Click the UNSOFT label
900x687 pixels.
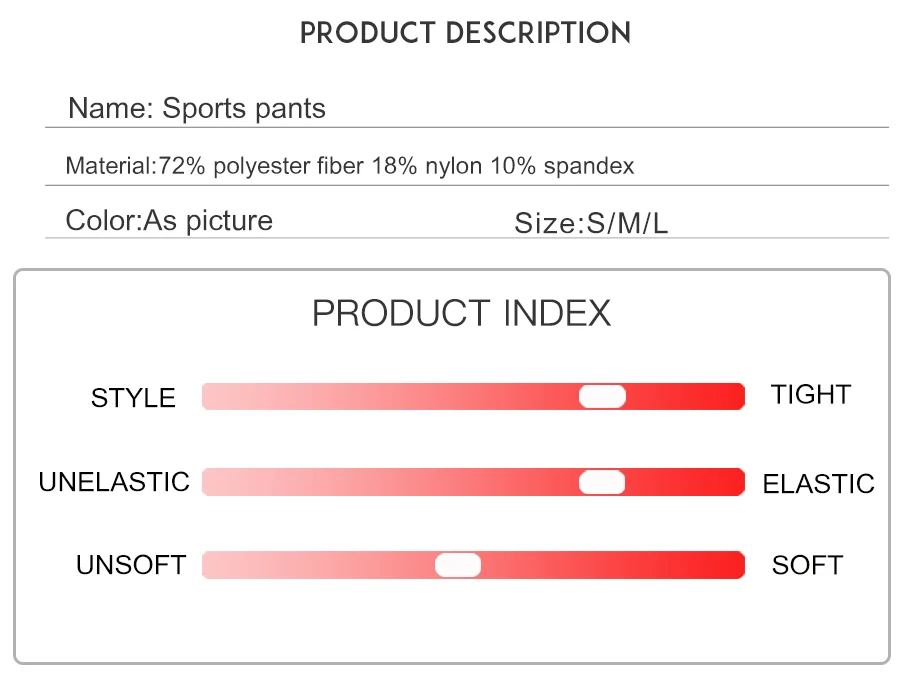pos(131,565)
